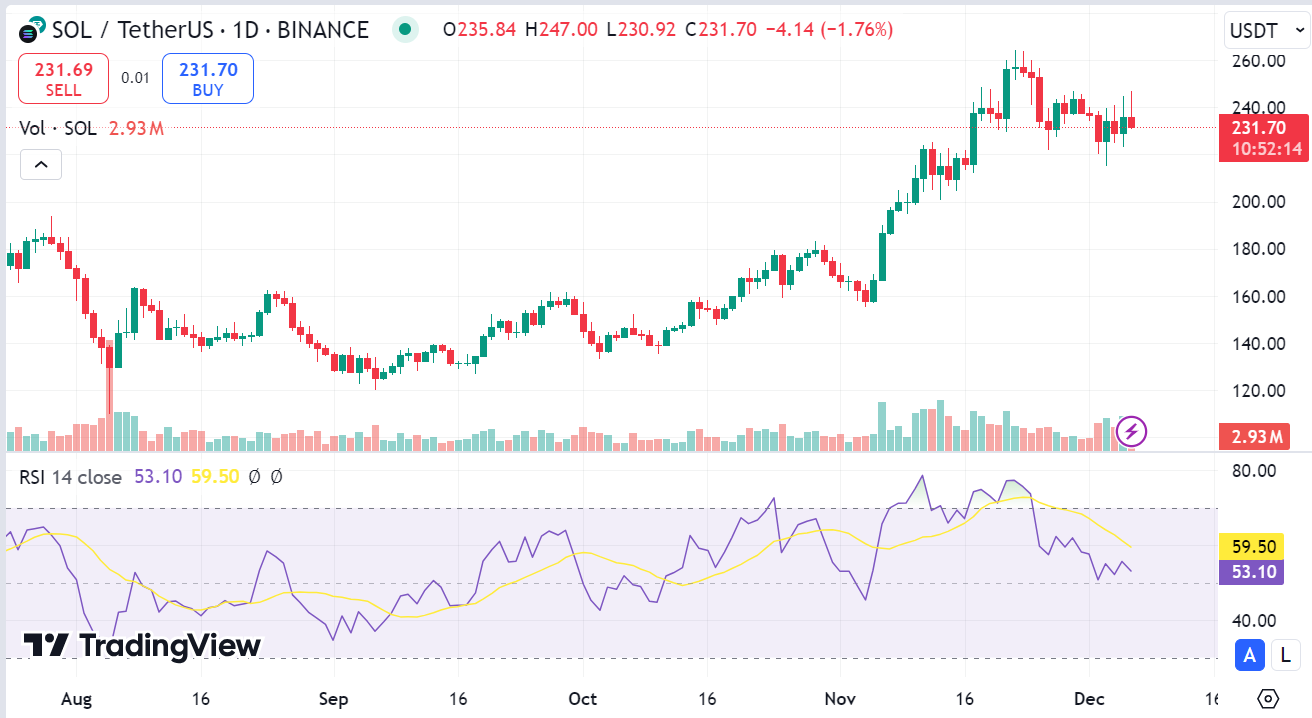
Task: Click the C231.70 close price value
Action: tap(721, 30)
